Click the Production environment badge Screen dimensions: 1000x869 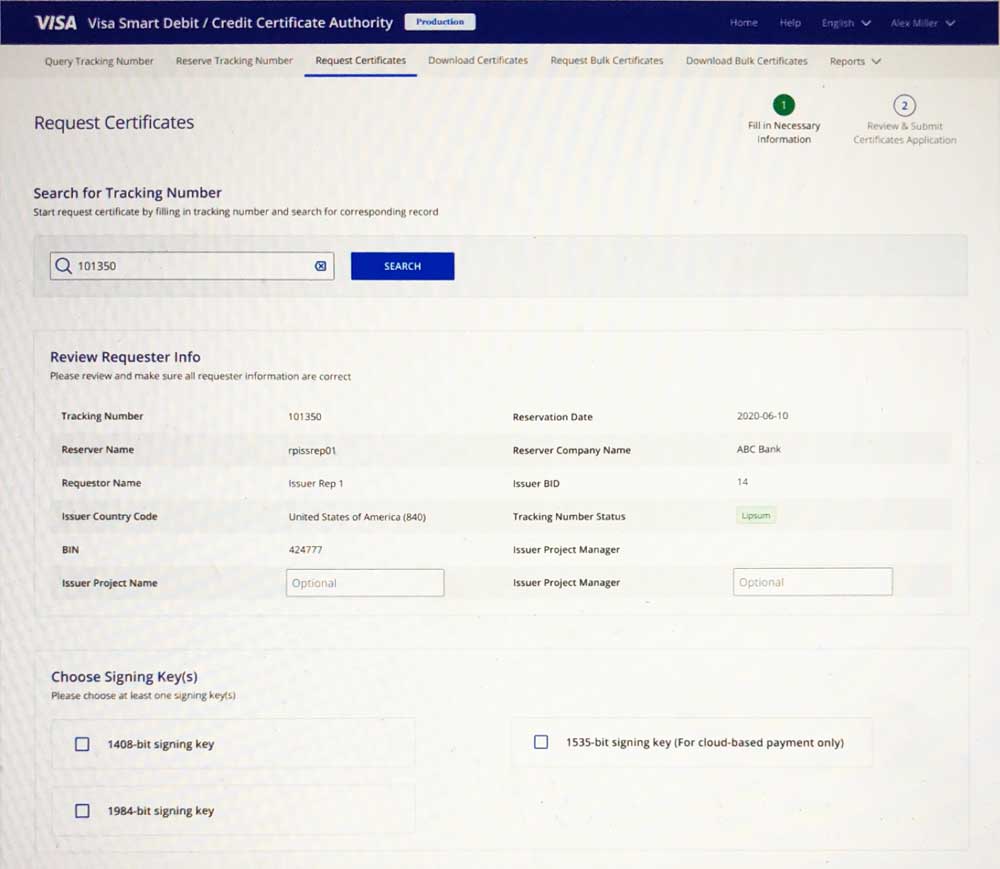(440, 22)
